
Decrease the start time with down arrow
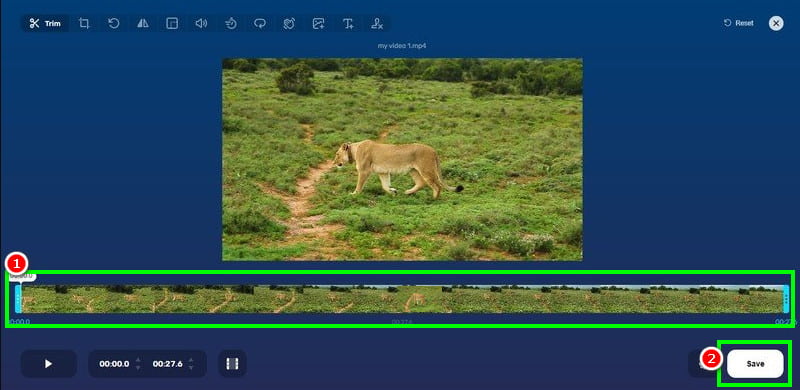pos(138,368)
